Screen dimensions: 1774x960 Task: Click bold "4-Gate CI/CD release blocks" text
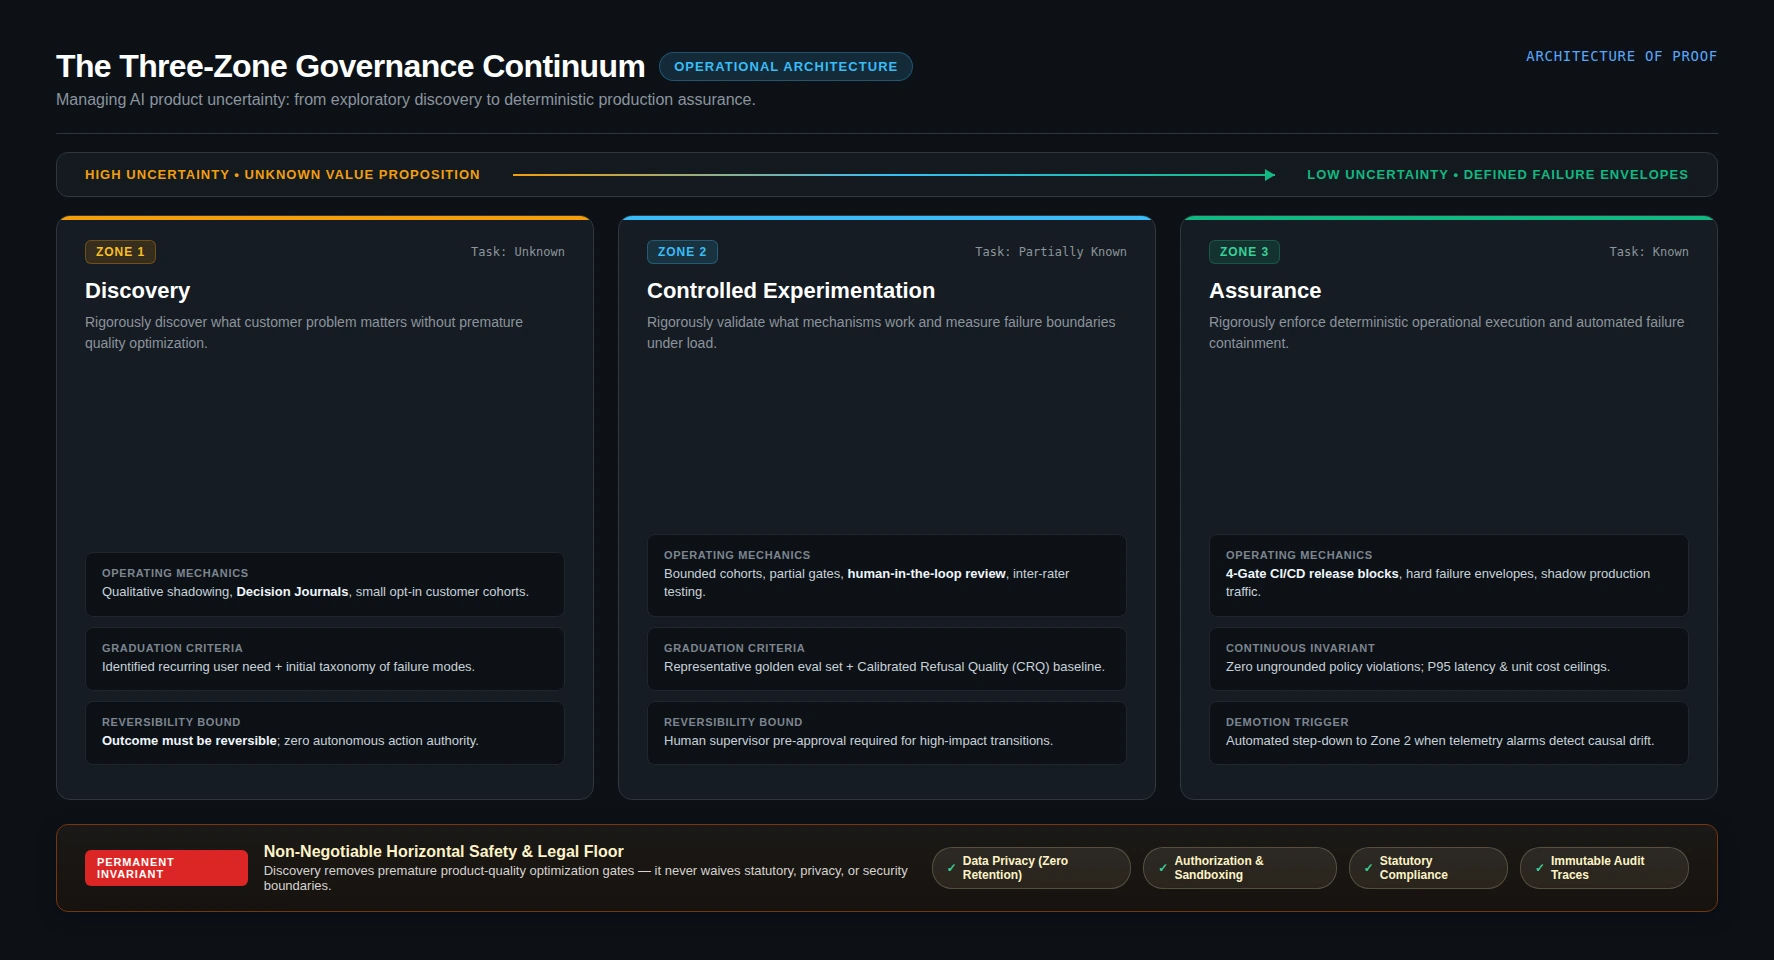coord(1312,574)
